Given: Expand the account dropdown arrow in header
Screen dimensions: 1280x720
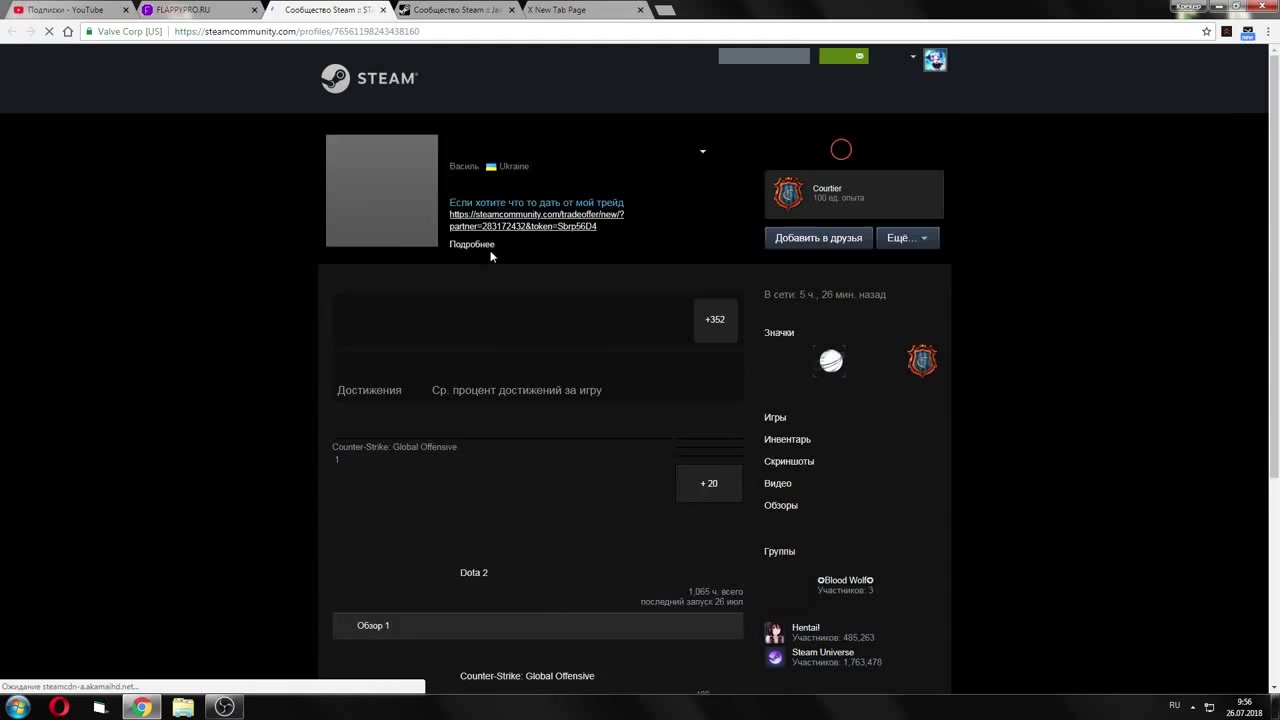Looking at the screenshot, I should click(913, 57).
